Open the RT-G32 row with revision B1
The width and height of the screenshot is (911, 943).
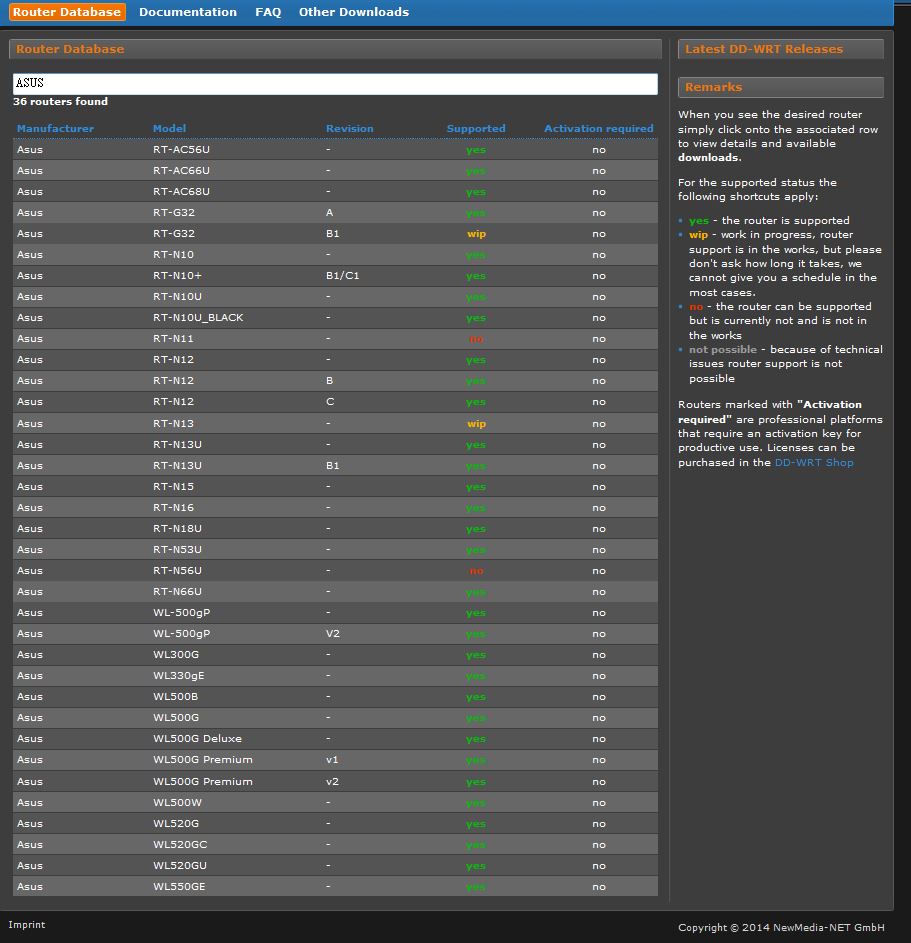(x=335, y=234)
